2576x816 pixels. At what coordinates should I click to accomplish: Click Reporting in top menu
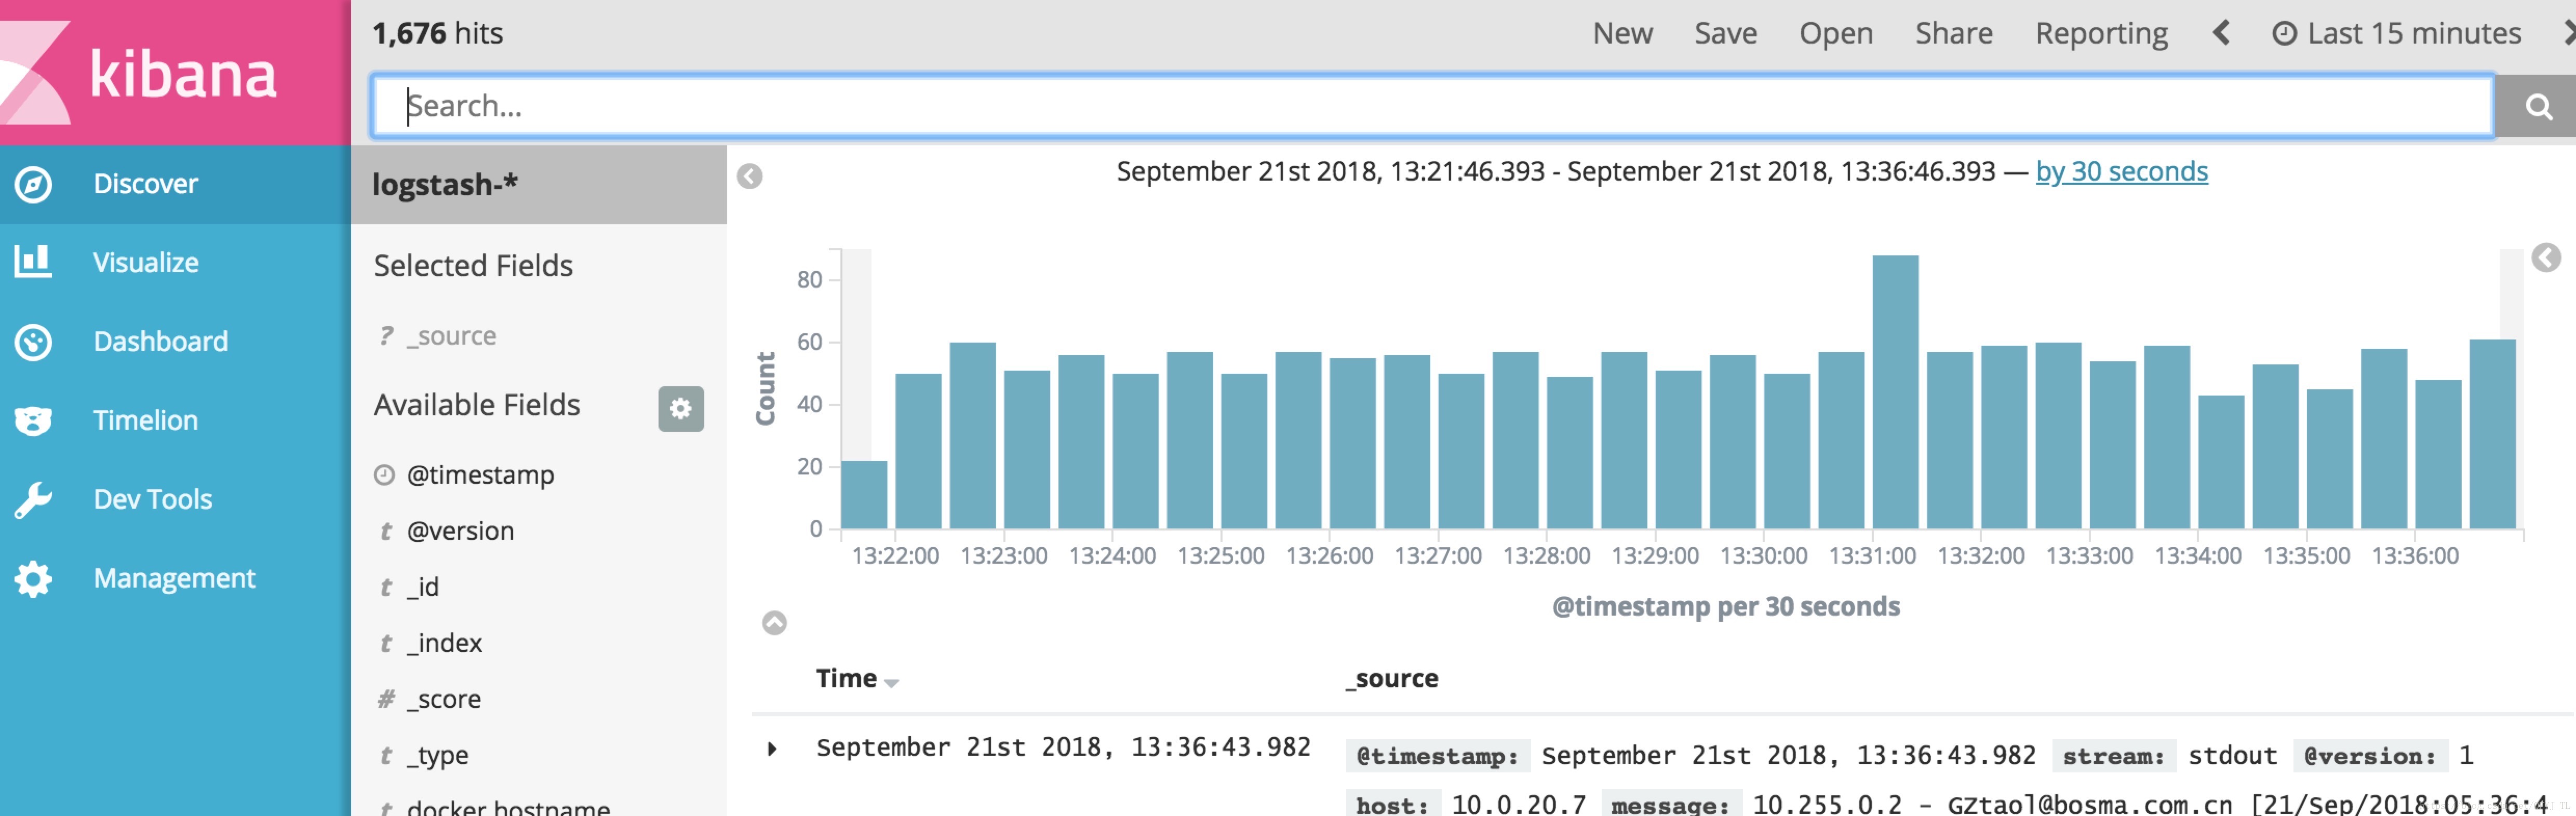coord(2101,34)
